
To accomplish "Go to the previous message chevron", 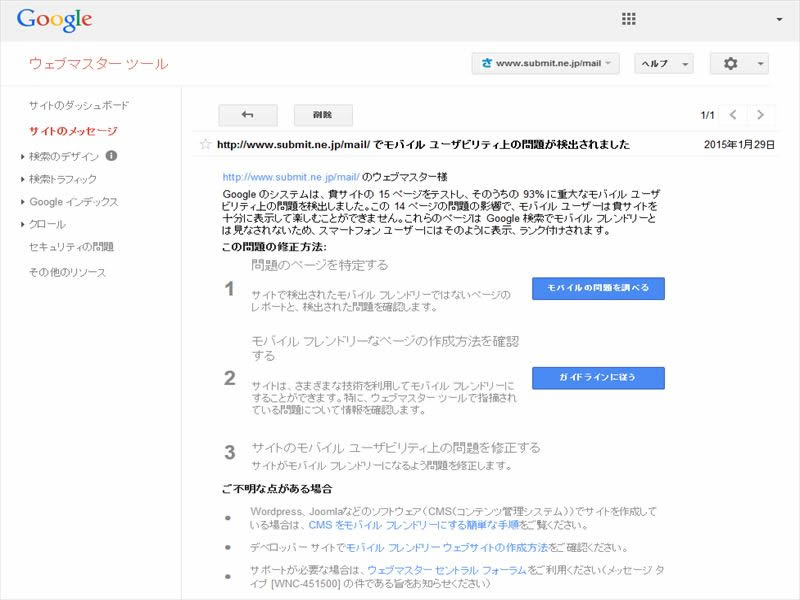I will click(733, 115).
